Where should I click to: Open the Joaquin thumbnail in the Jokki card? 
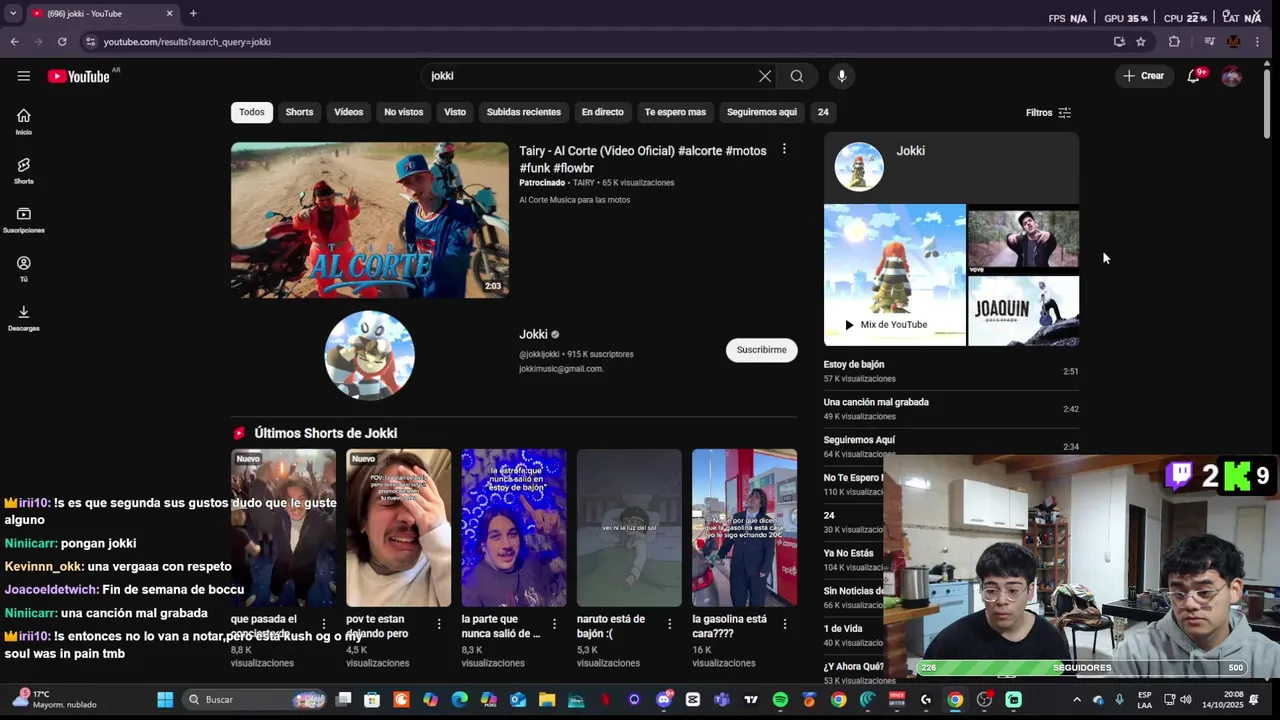1023,311
